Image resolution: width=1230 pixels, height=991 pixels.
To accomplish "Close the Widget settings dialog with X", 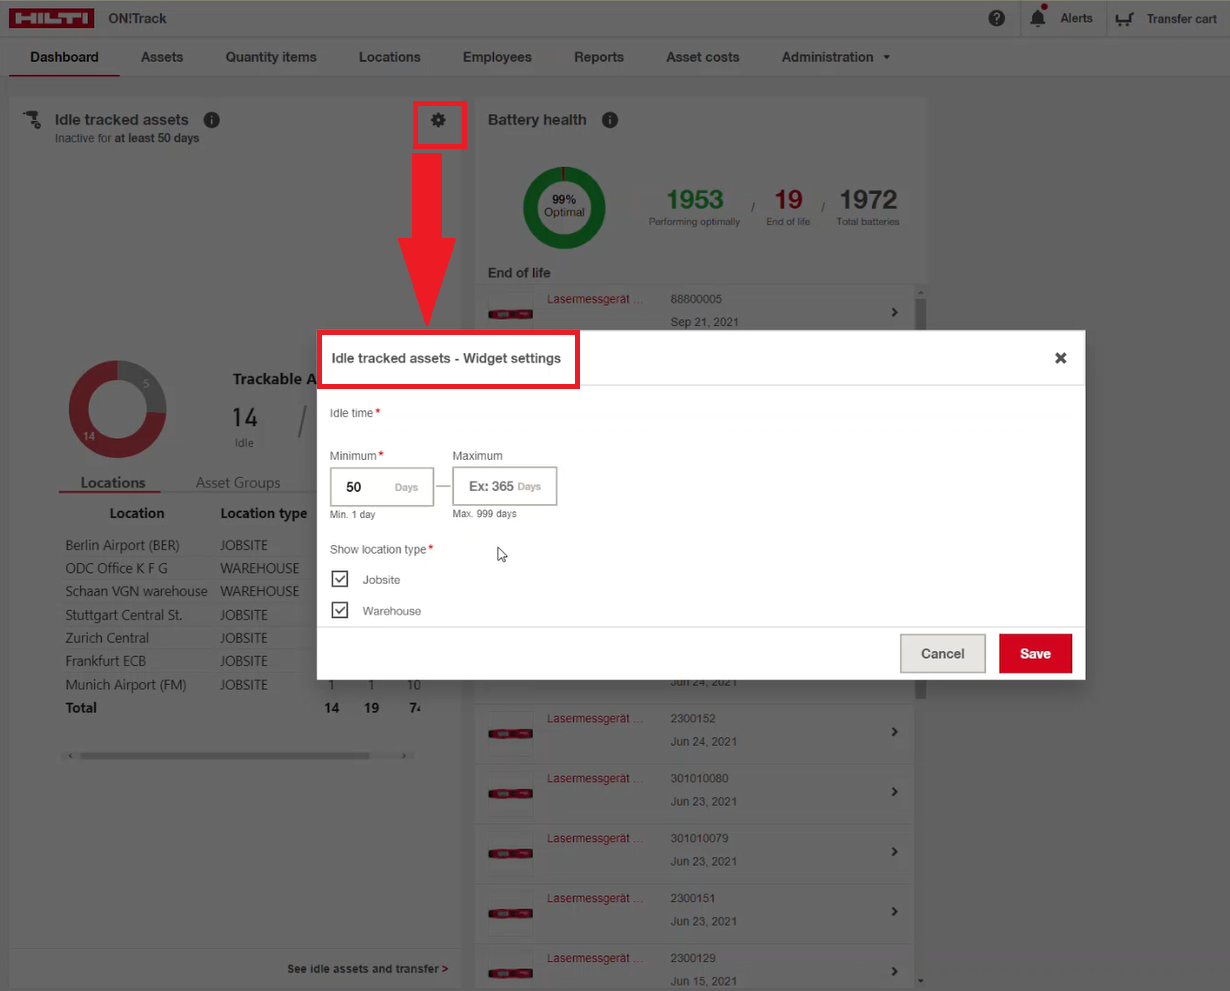I will [x=1060, y=358].
